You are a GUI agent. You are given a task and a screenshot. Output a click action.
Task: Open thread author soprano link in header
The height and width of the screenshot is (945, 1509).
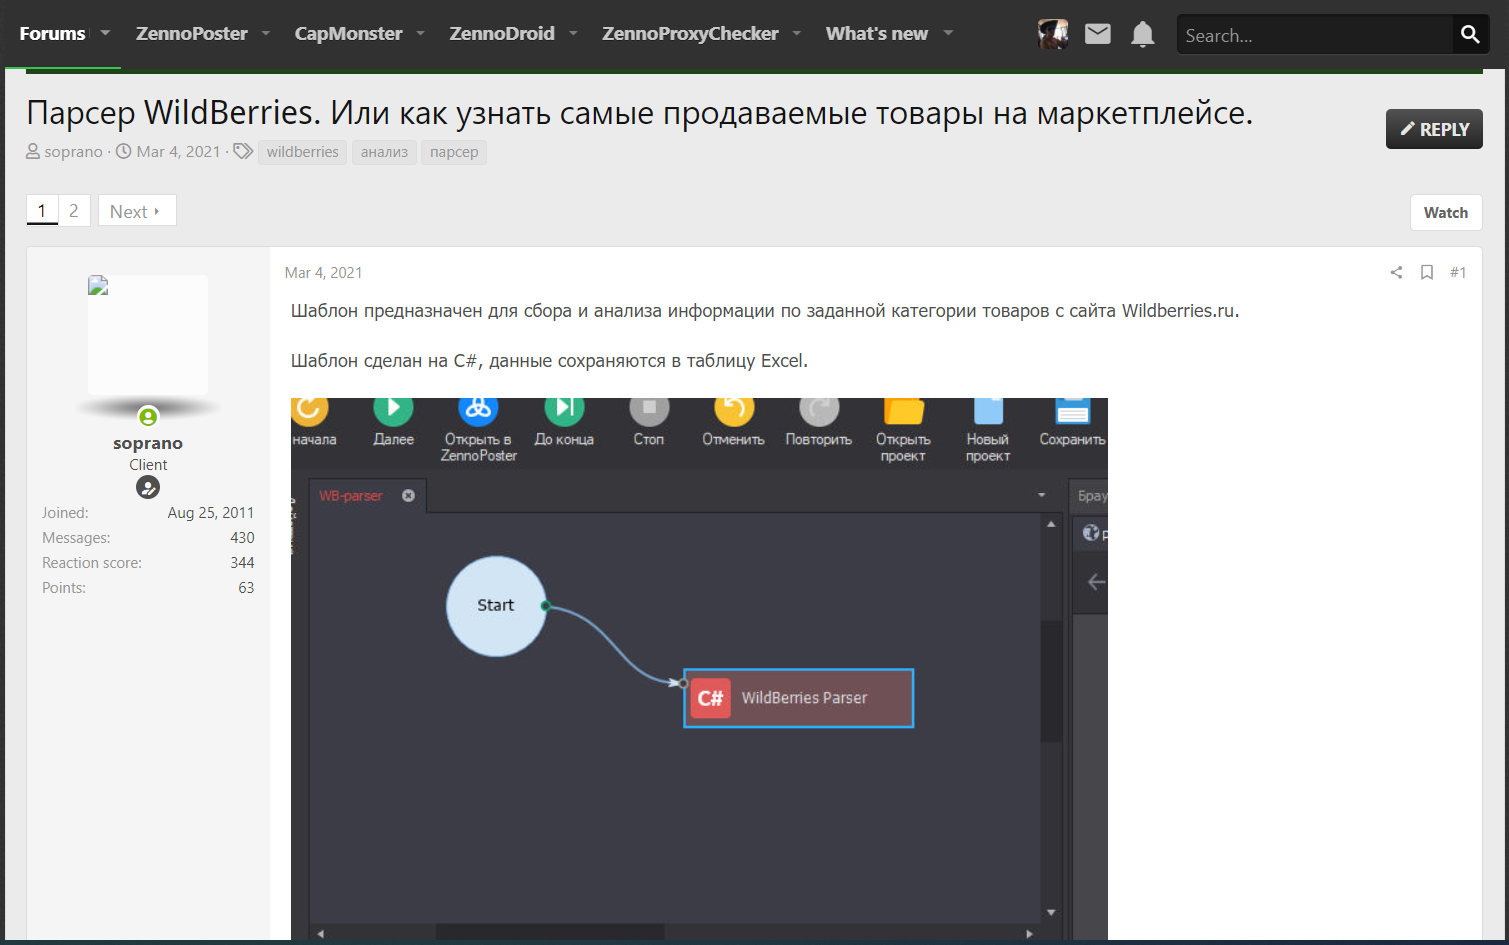tap(73, 152)
